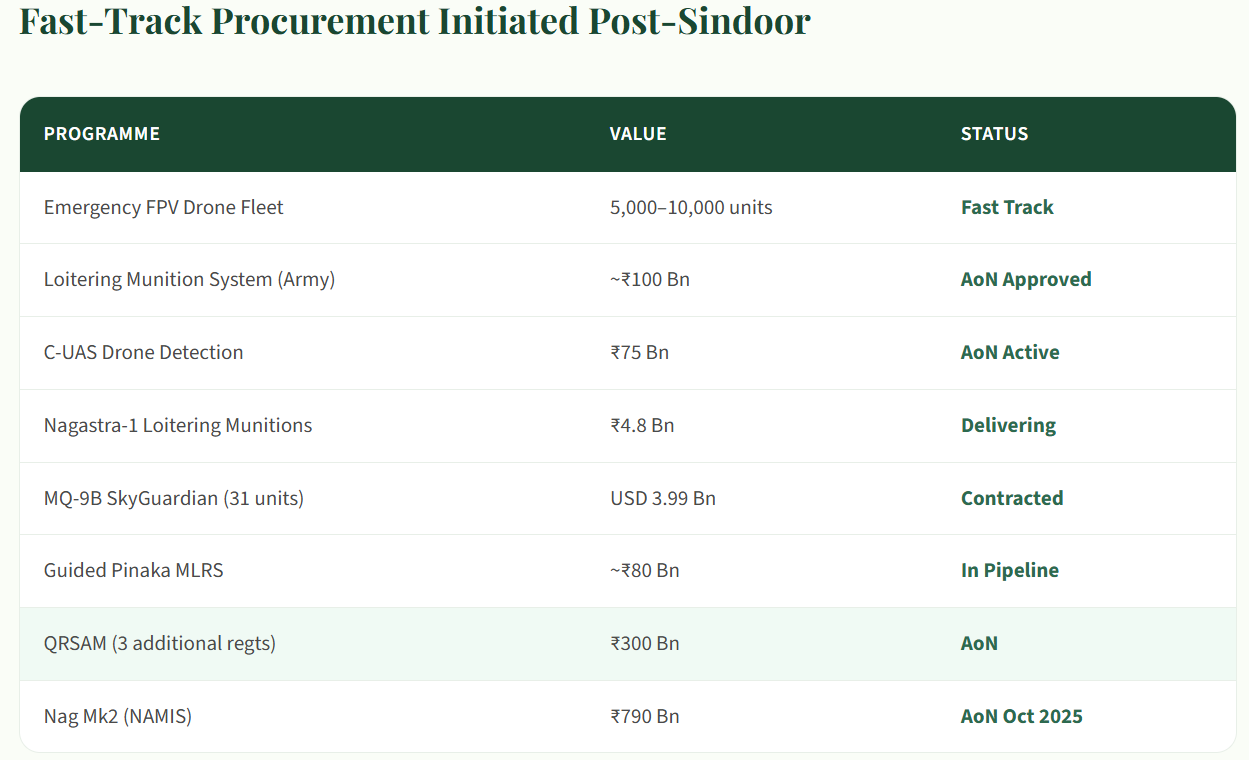
Task: Click the Fast Track status label
Action: 1007,207
